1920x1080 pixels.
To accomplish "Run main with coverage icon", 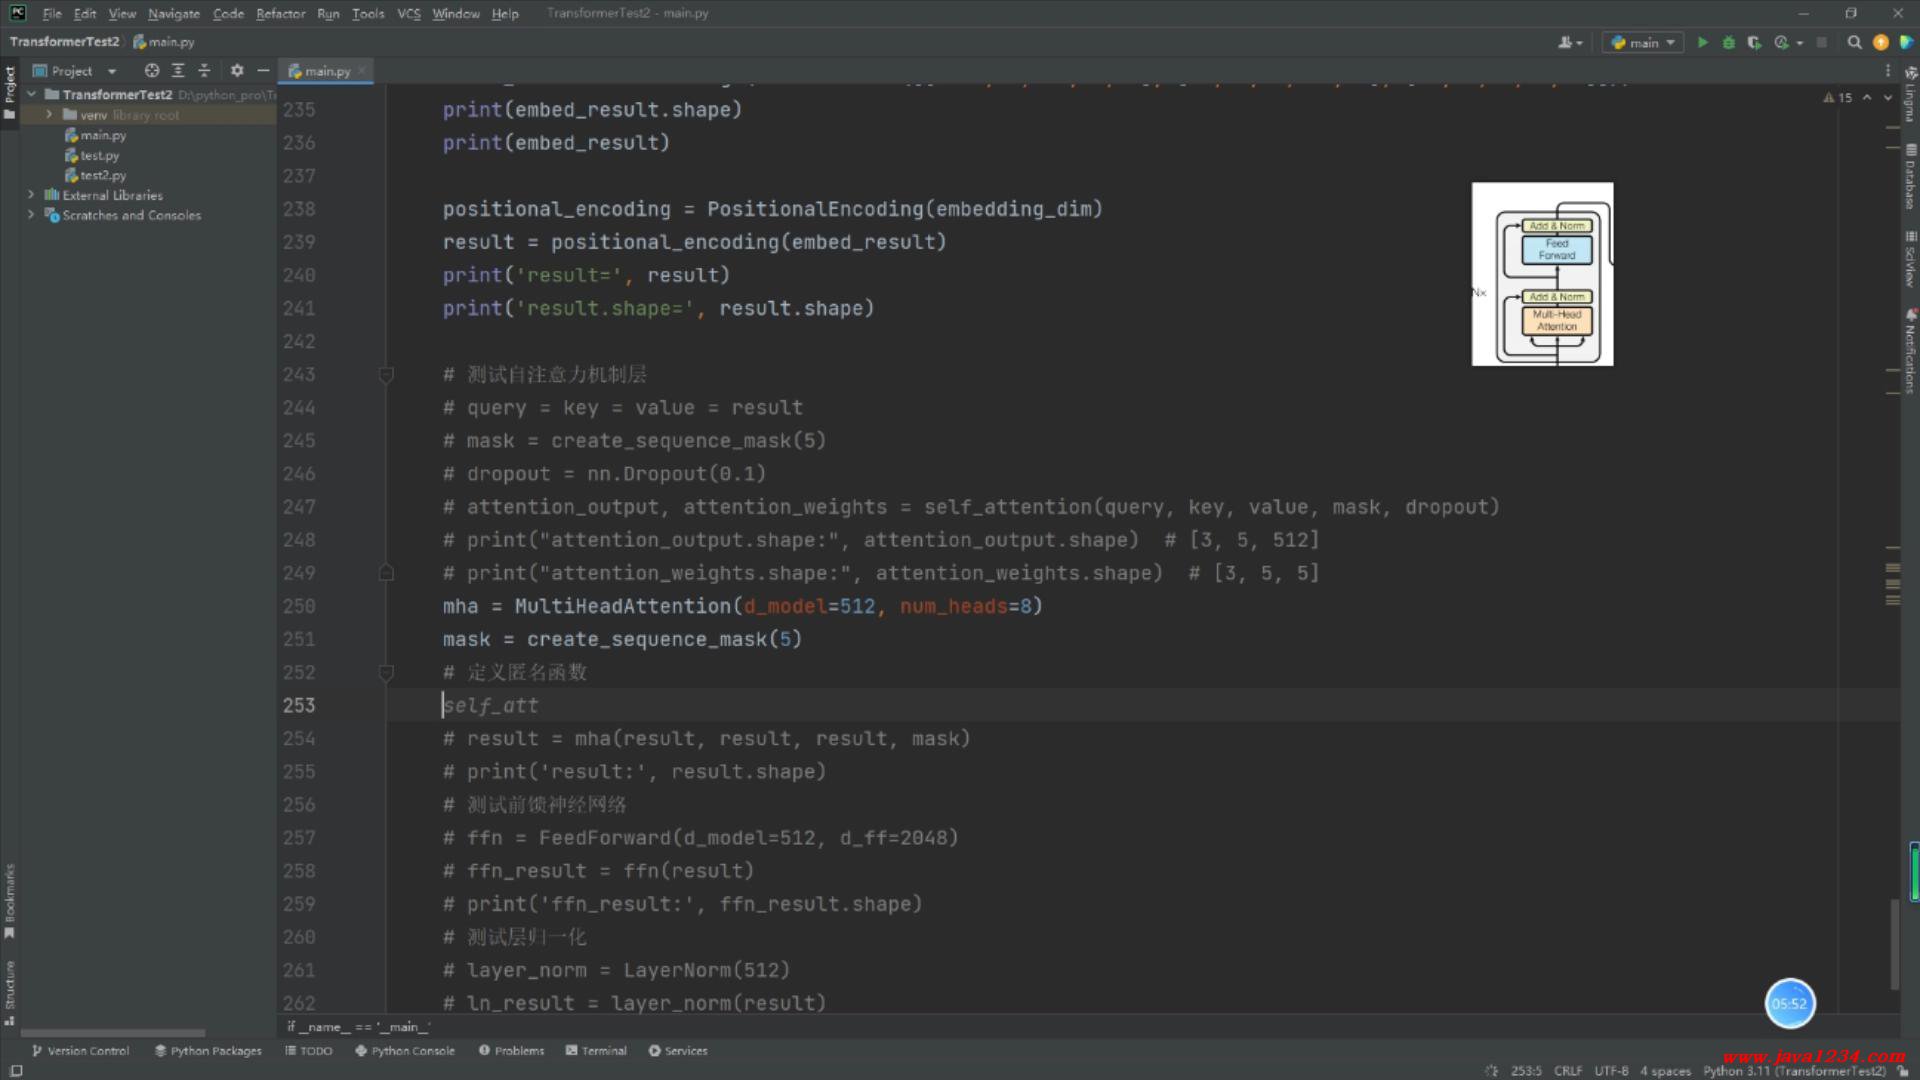I will (1754, 42).
